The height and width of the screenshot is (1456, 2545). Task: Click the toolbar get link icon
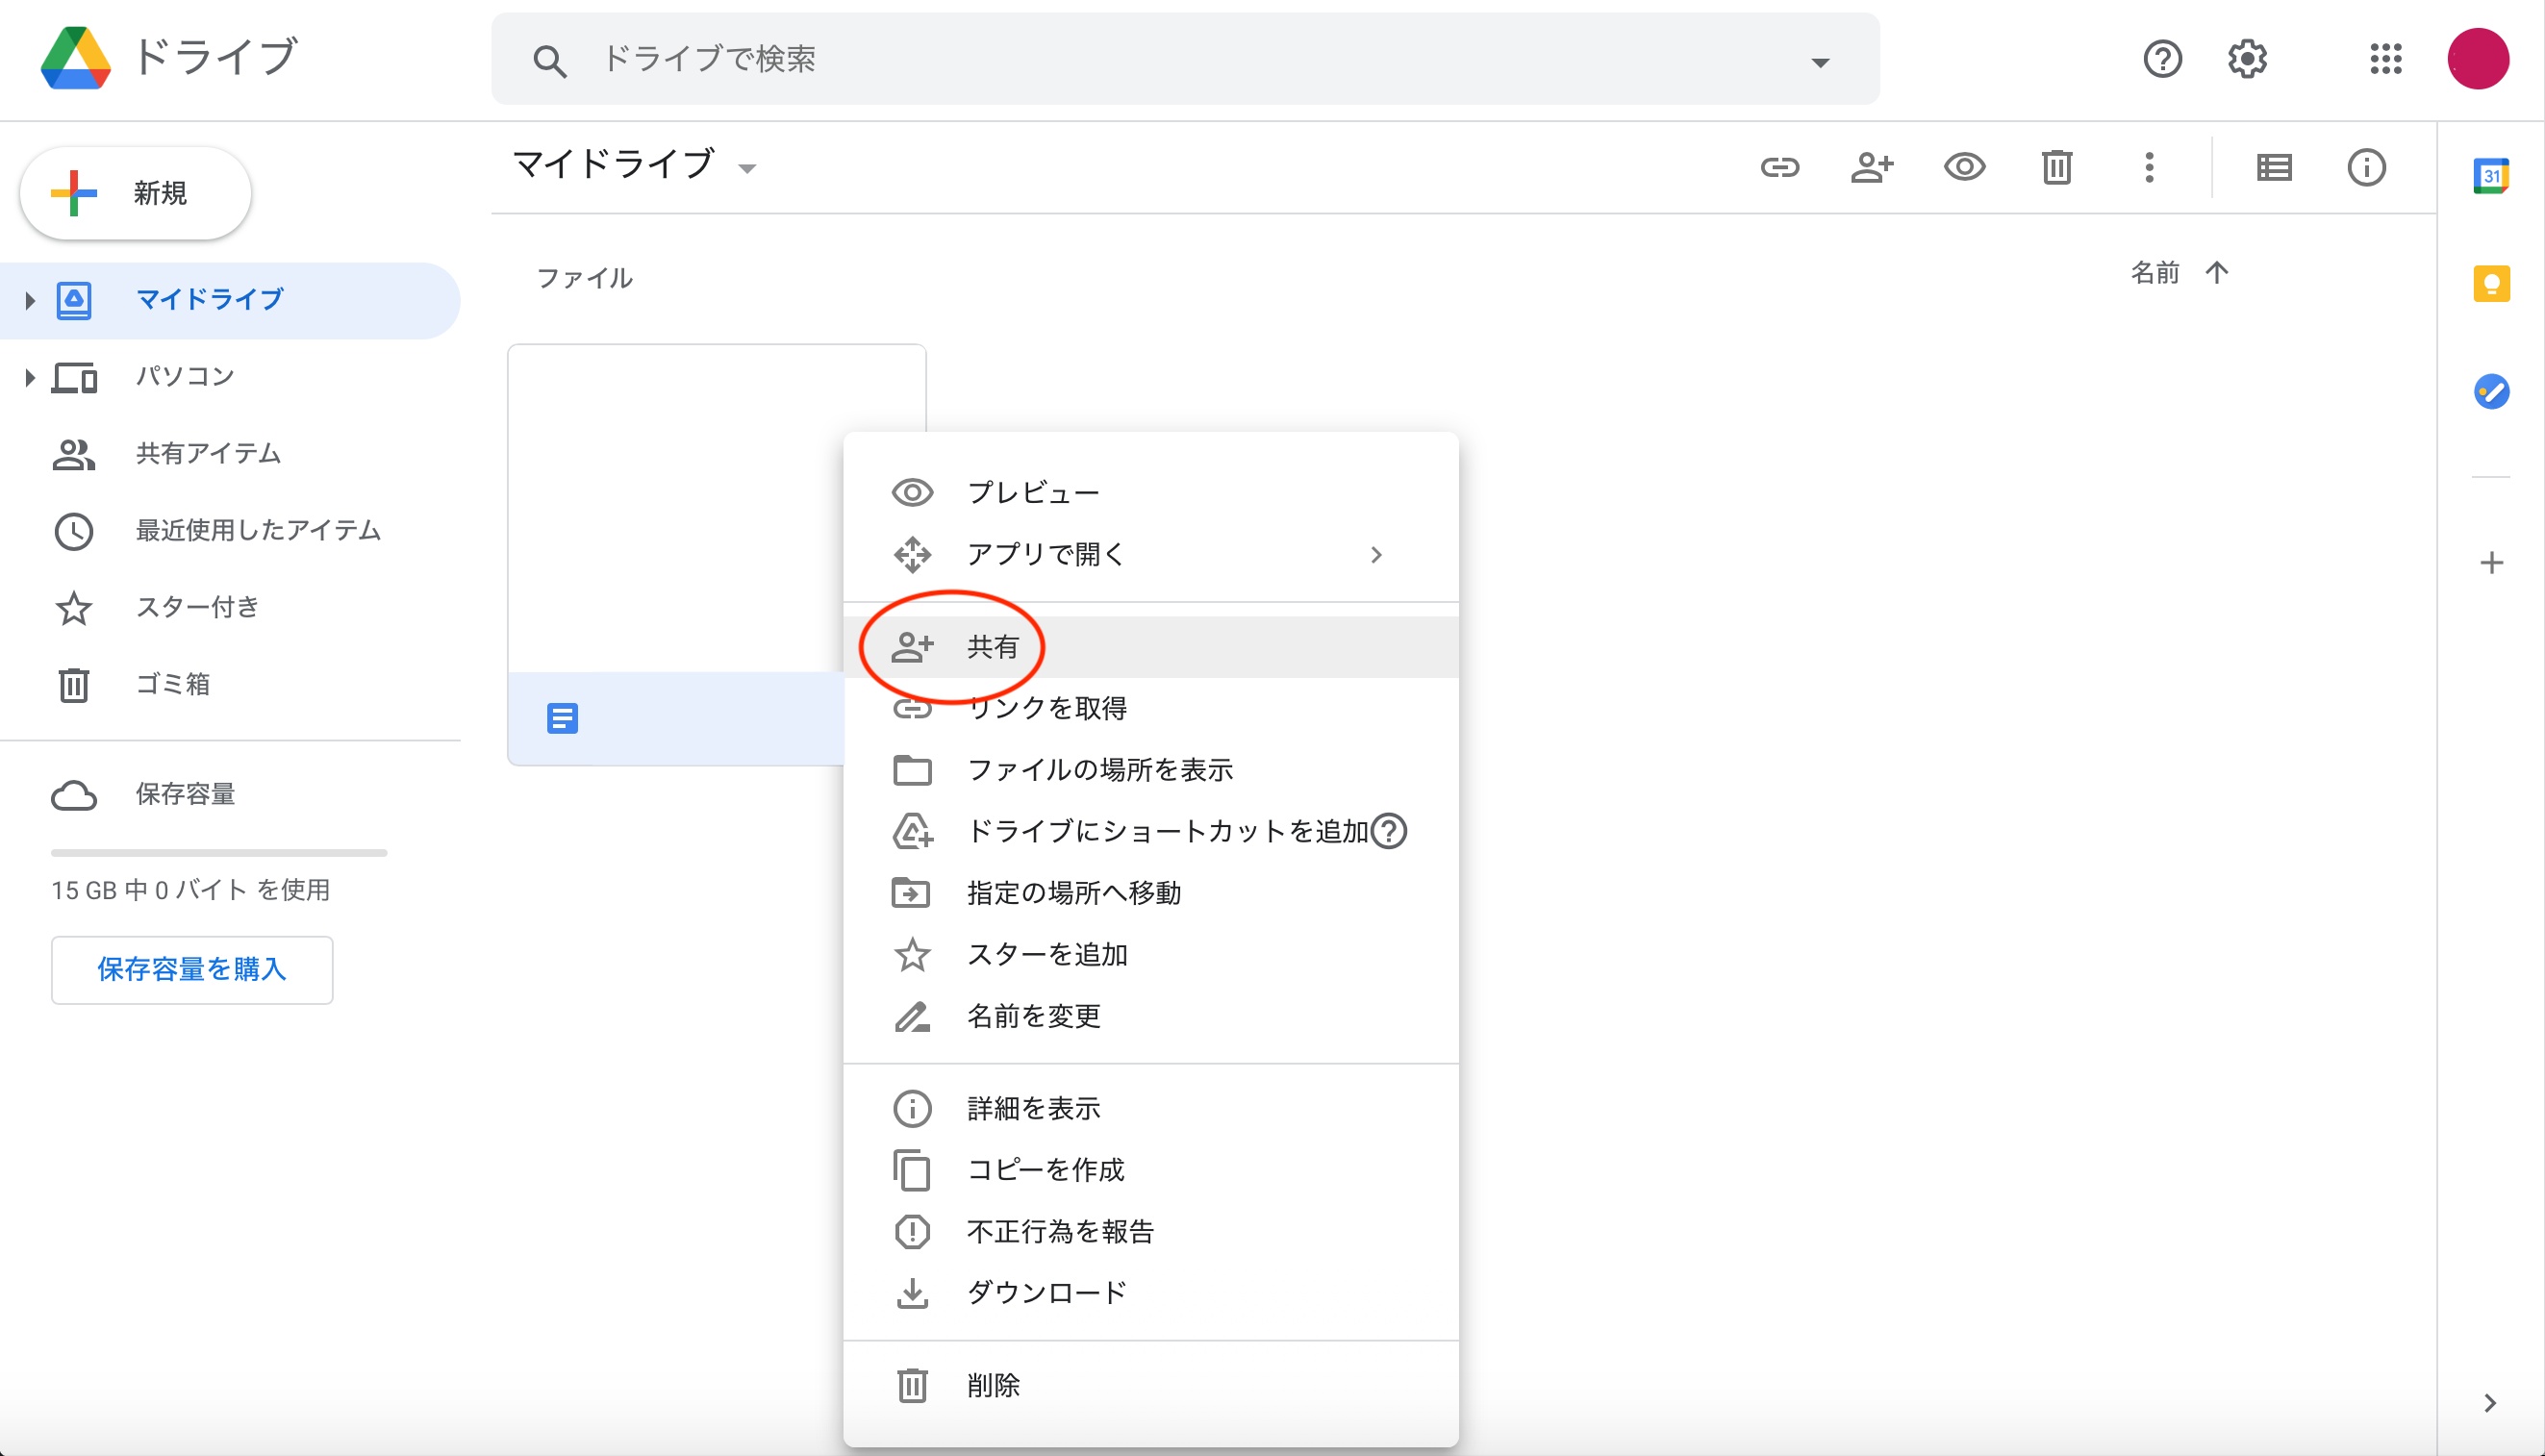point(1780,167)
